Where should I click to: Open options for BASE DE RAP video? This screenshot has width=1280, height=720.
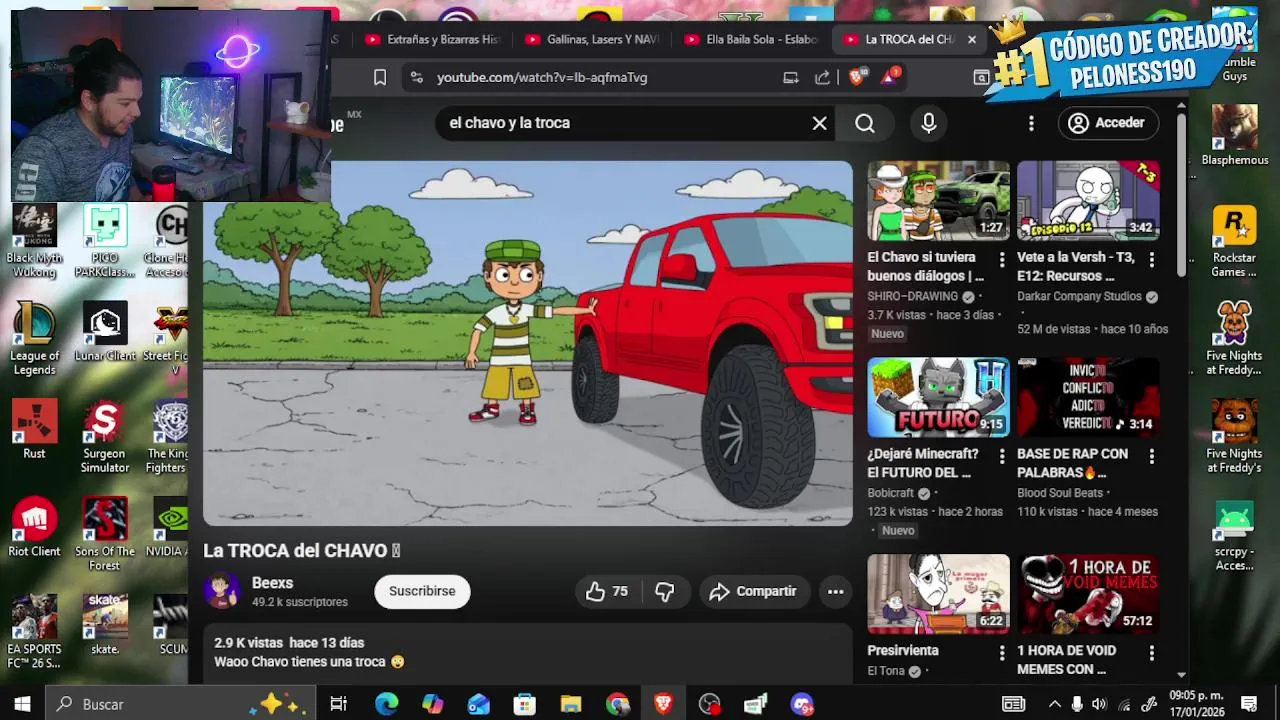point(1152,456)
